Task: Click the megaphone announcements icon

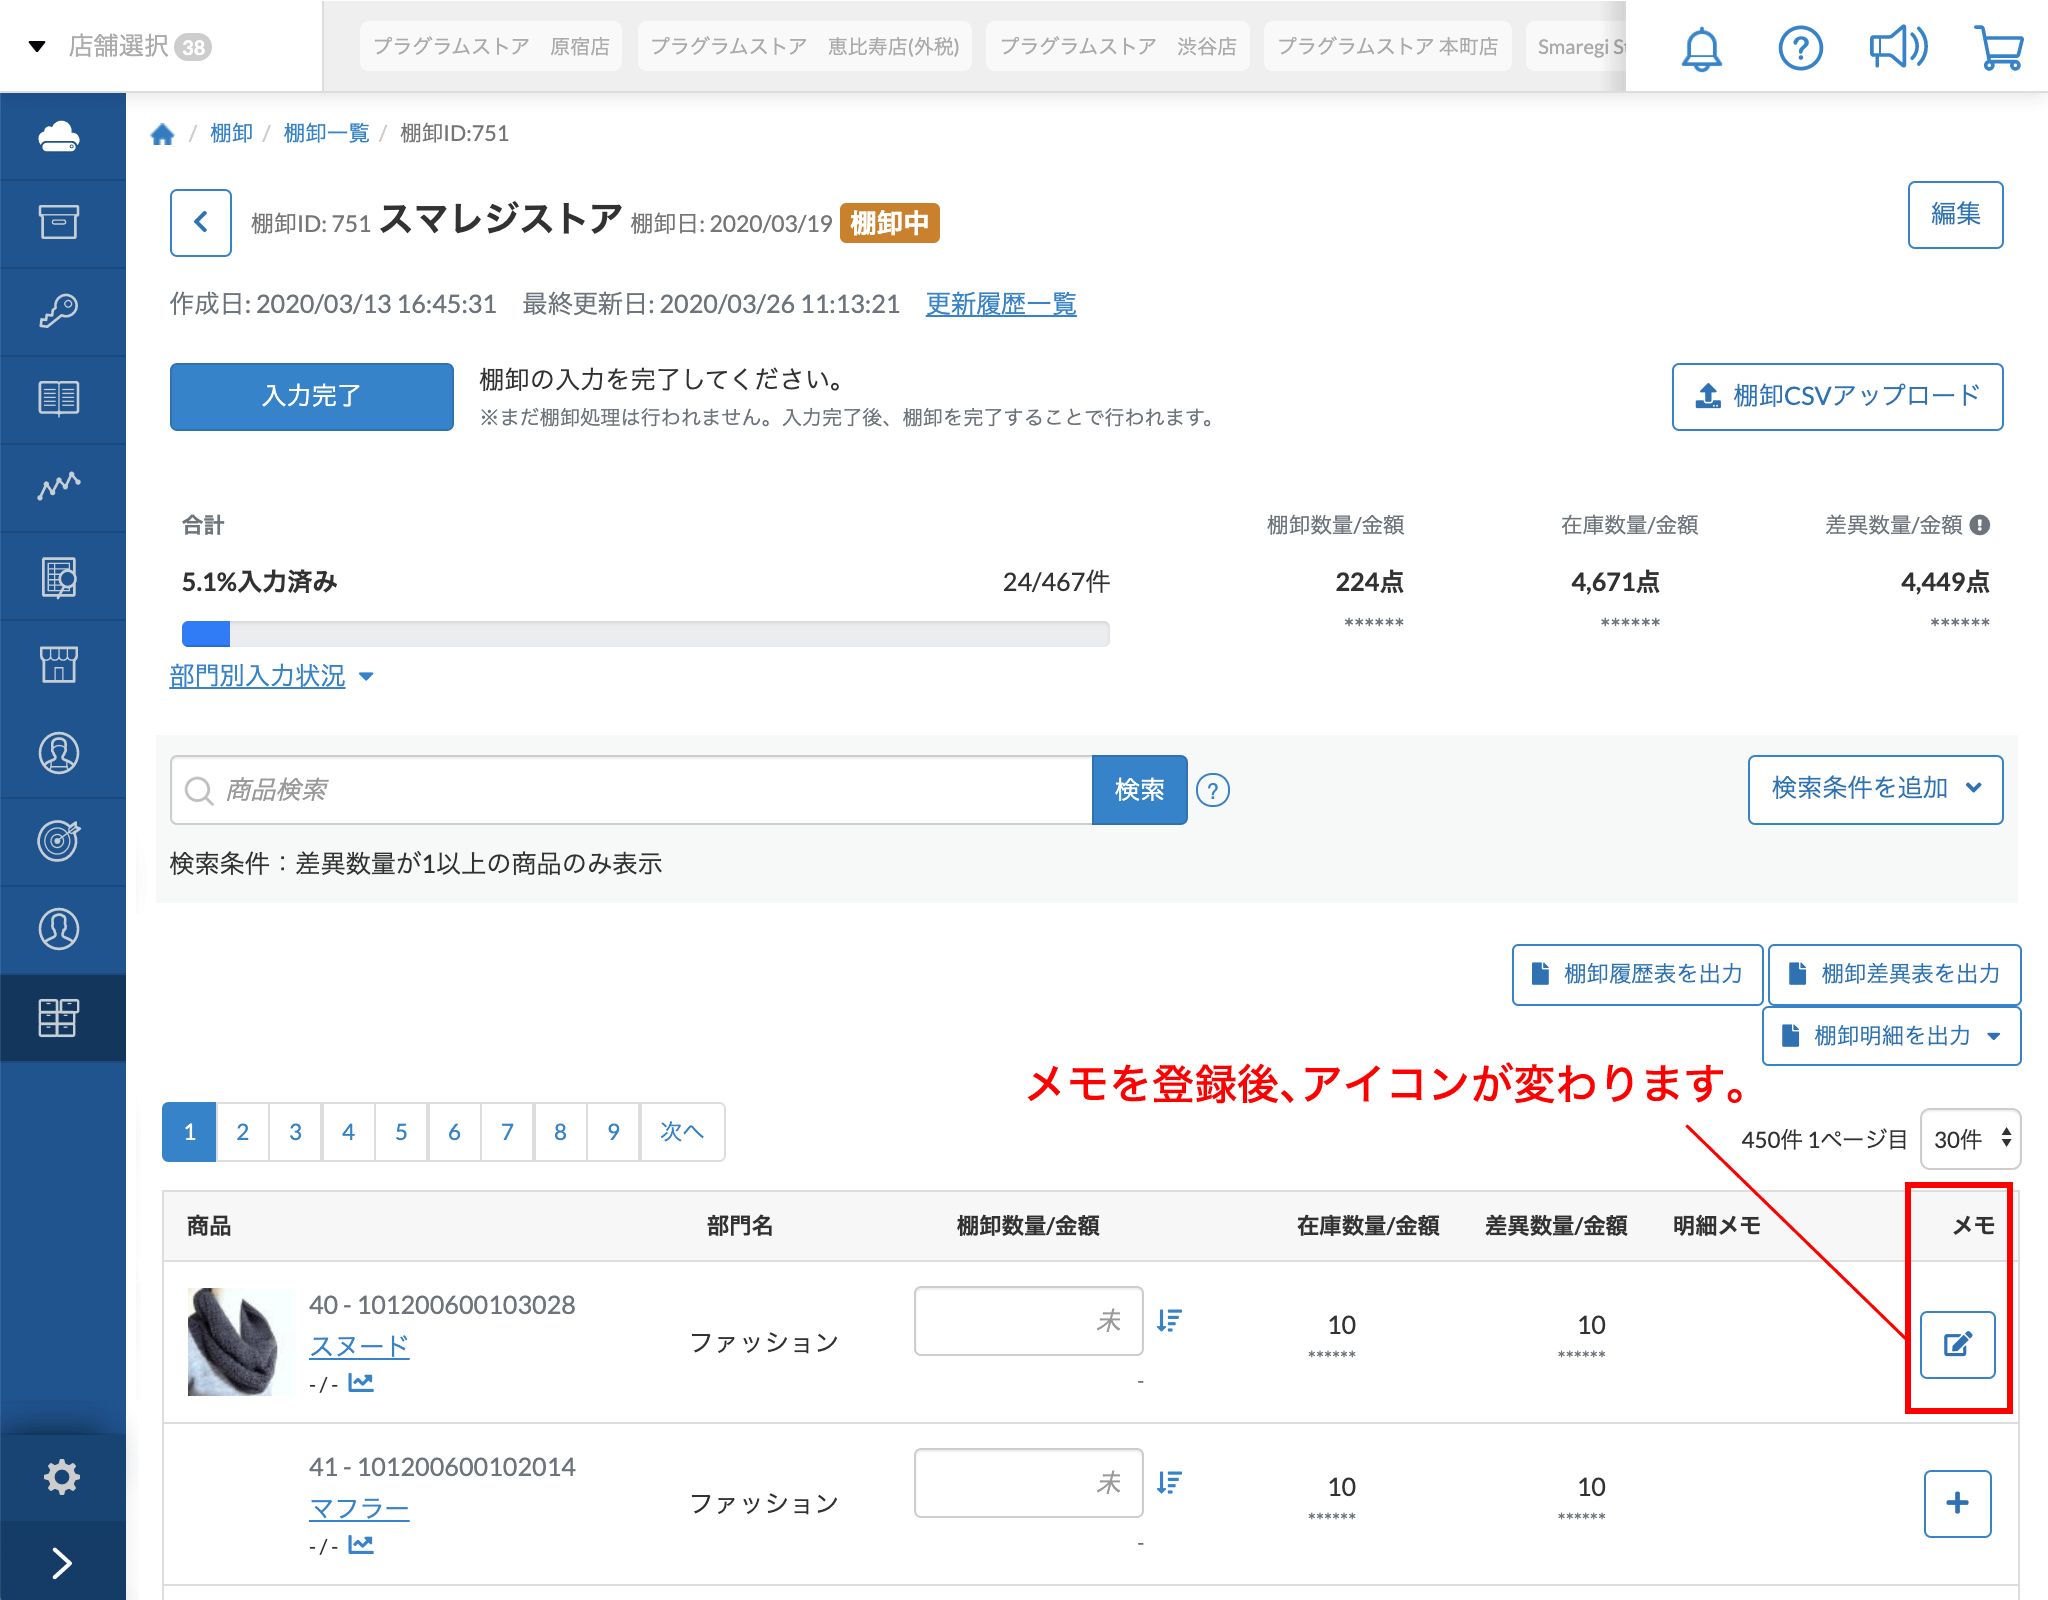Action: [x=1898, y=48]
